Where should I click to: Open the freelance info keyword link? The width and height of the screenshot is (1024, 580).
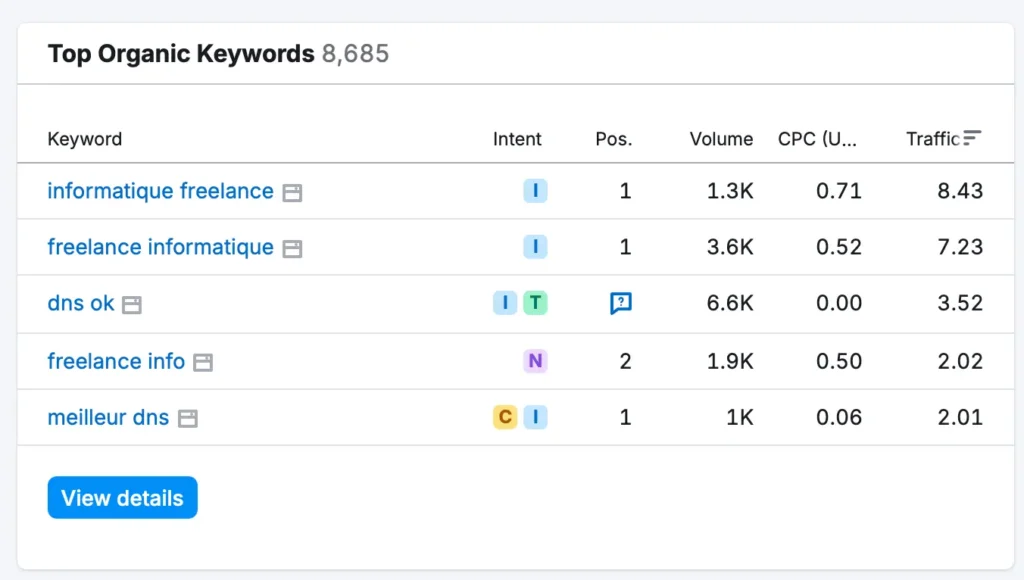pyautogui.click(x=116, y=361)
